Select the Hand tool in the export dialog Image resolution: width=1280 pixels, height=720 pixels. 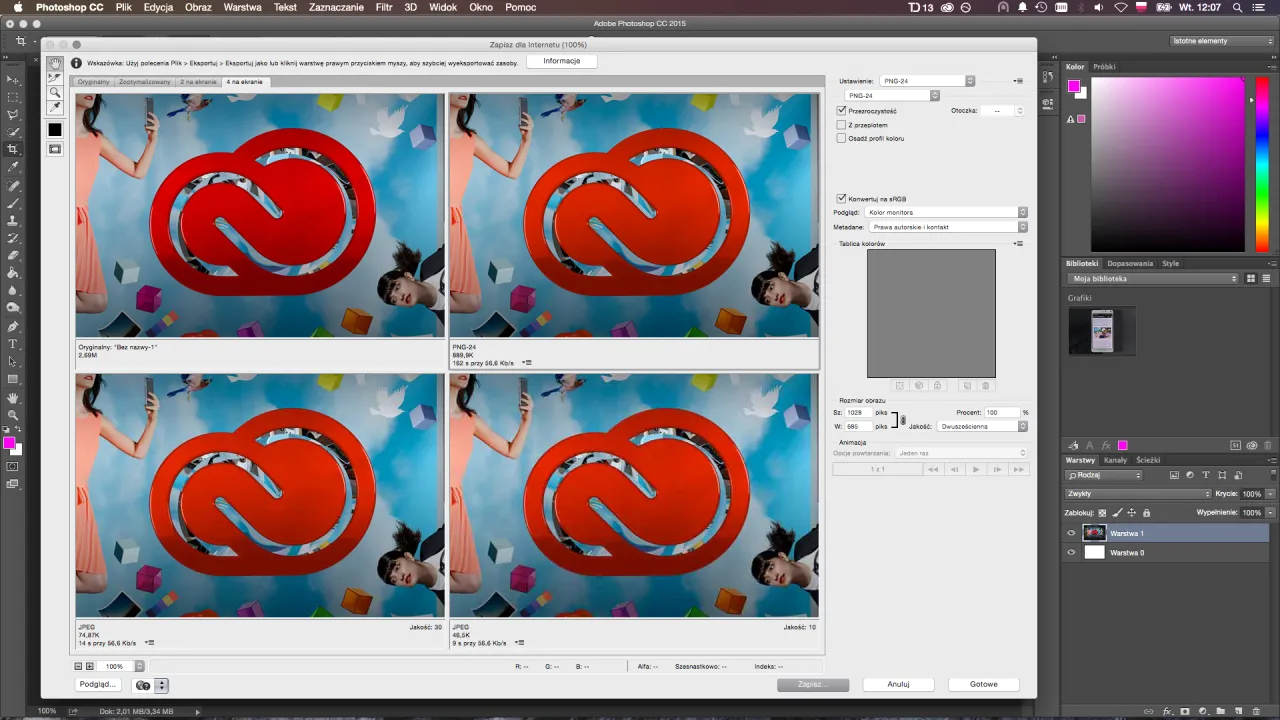55,63
